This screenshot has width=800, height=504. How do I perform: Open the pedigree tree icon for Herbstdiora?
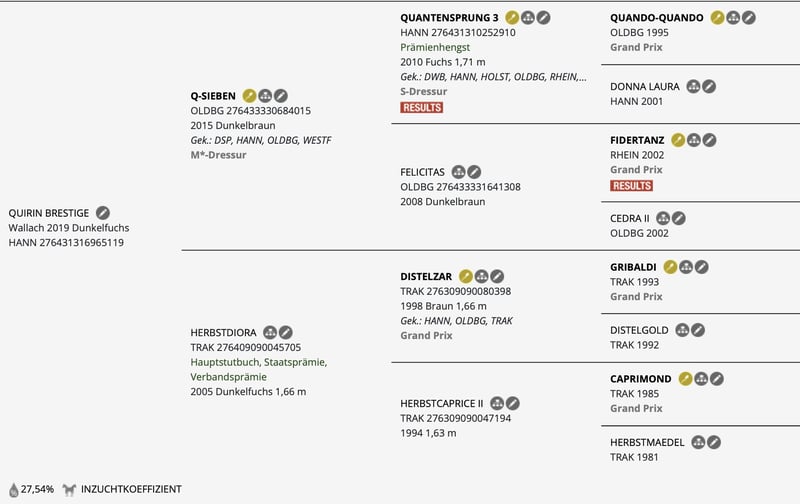(270, 332)
